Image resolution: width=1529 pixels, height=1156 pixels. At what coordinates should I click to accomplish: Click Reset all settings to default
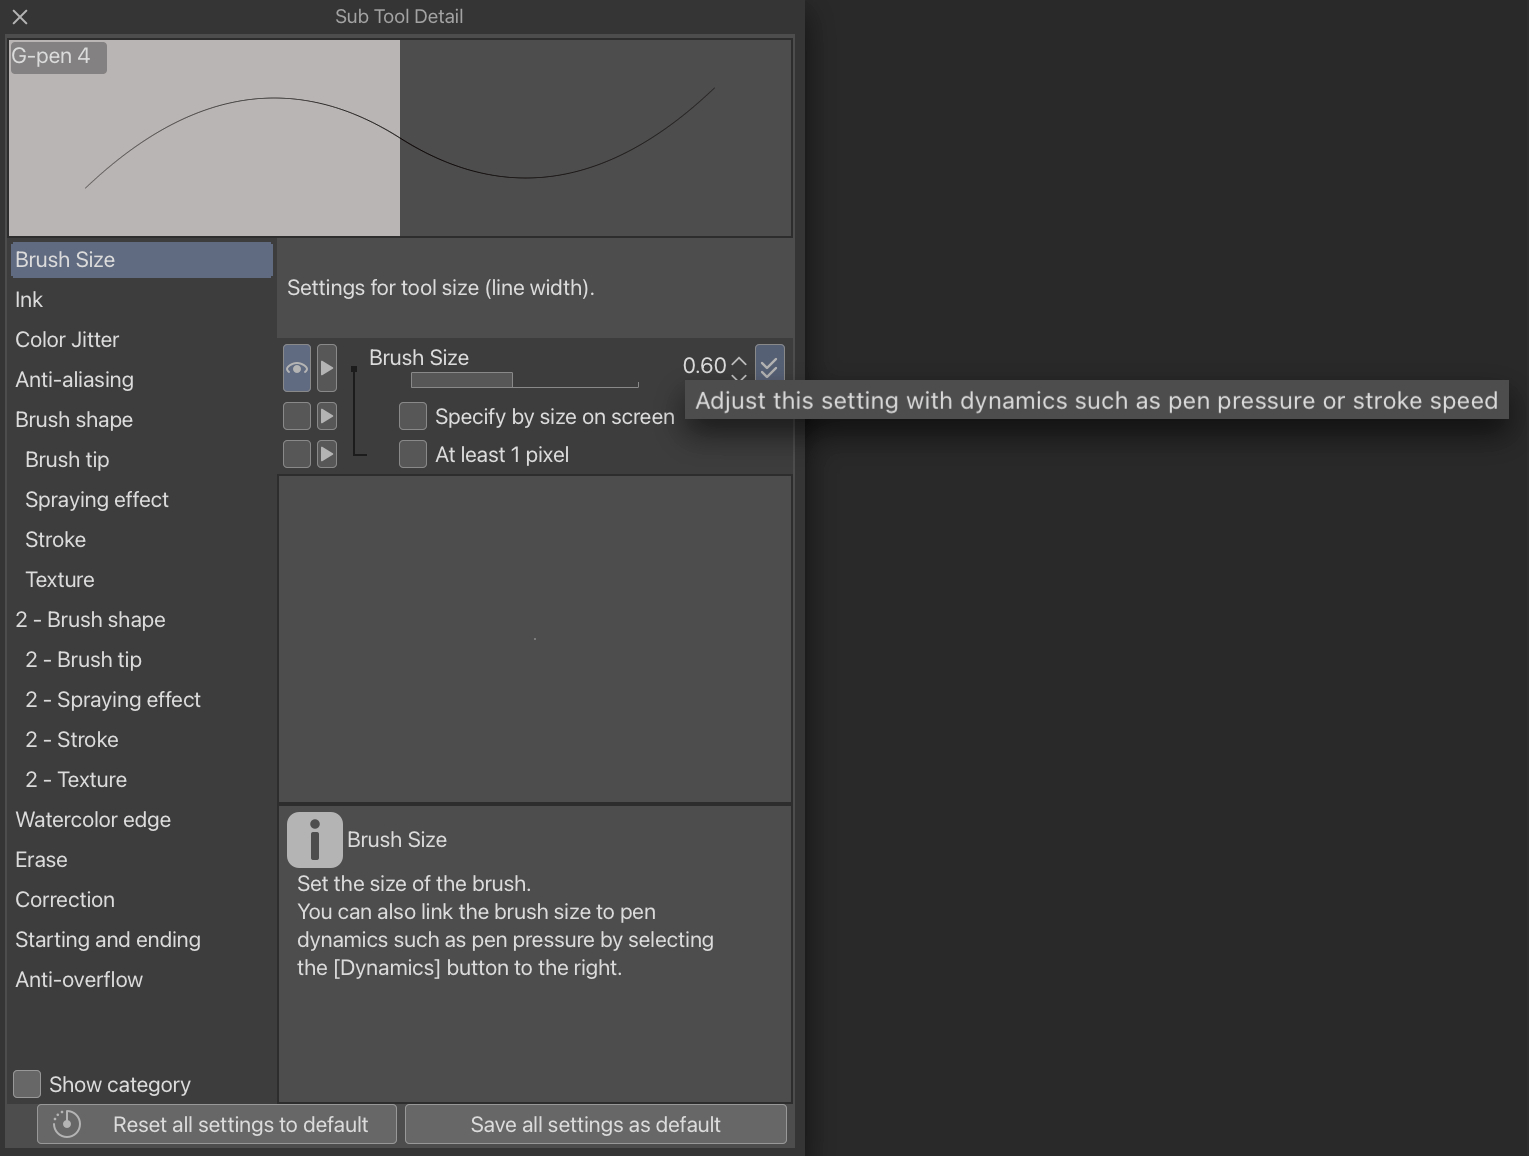240,1124
